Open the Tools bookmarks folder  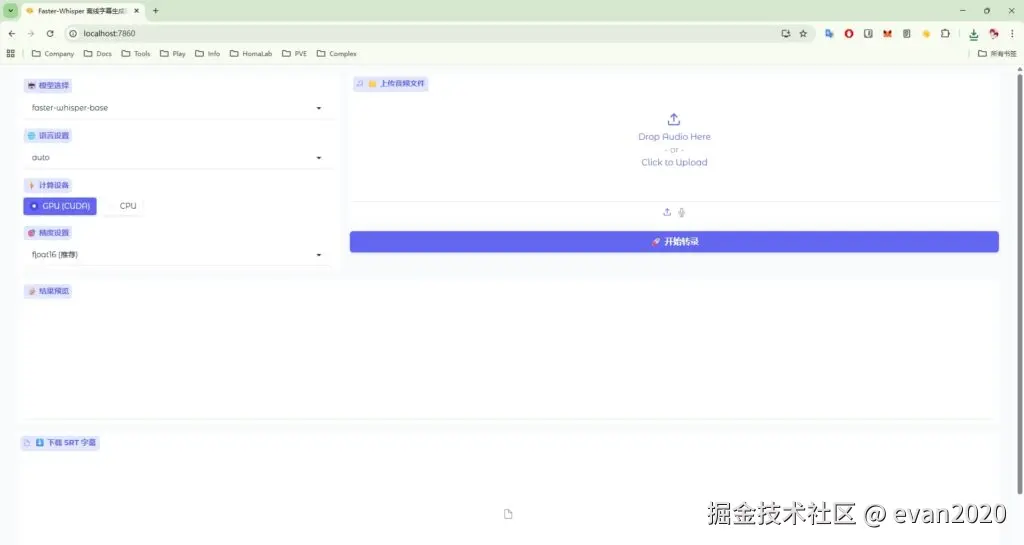tap(136, 54)
